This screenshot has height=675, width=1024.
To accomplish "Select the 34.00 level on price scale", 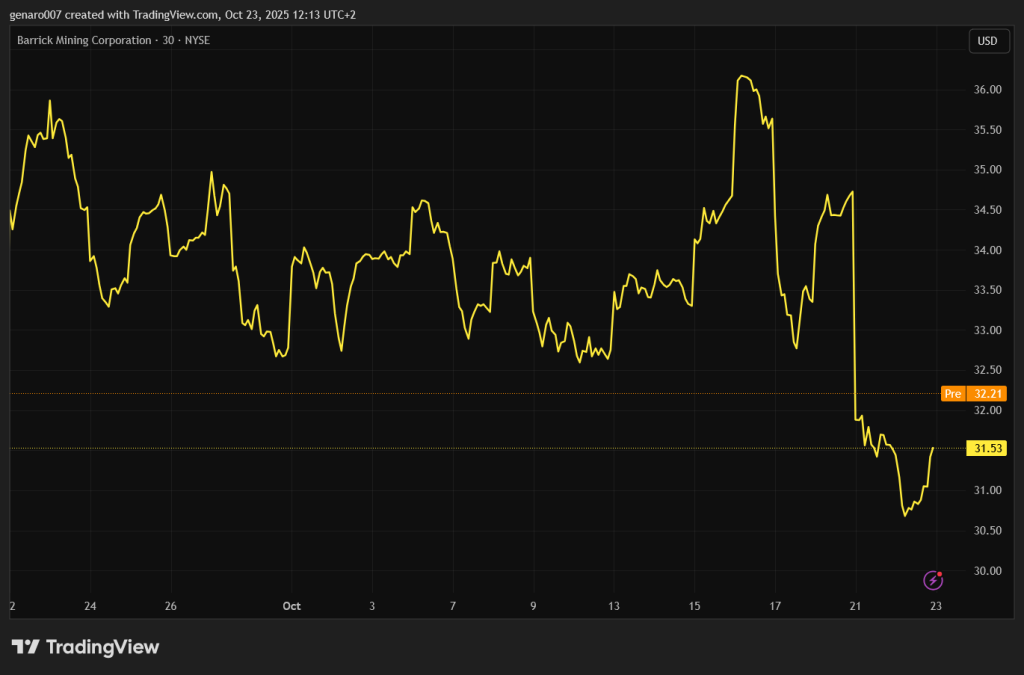I will click(987, 250).
